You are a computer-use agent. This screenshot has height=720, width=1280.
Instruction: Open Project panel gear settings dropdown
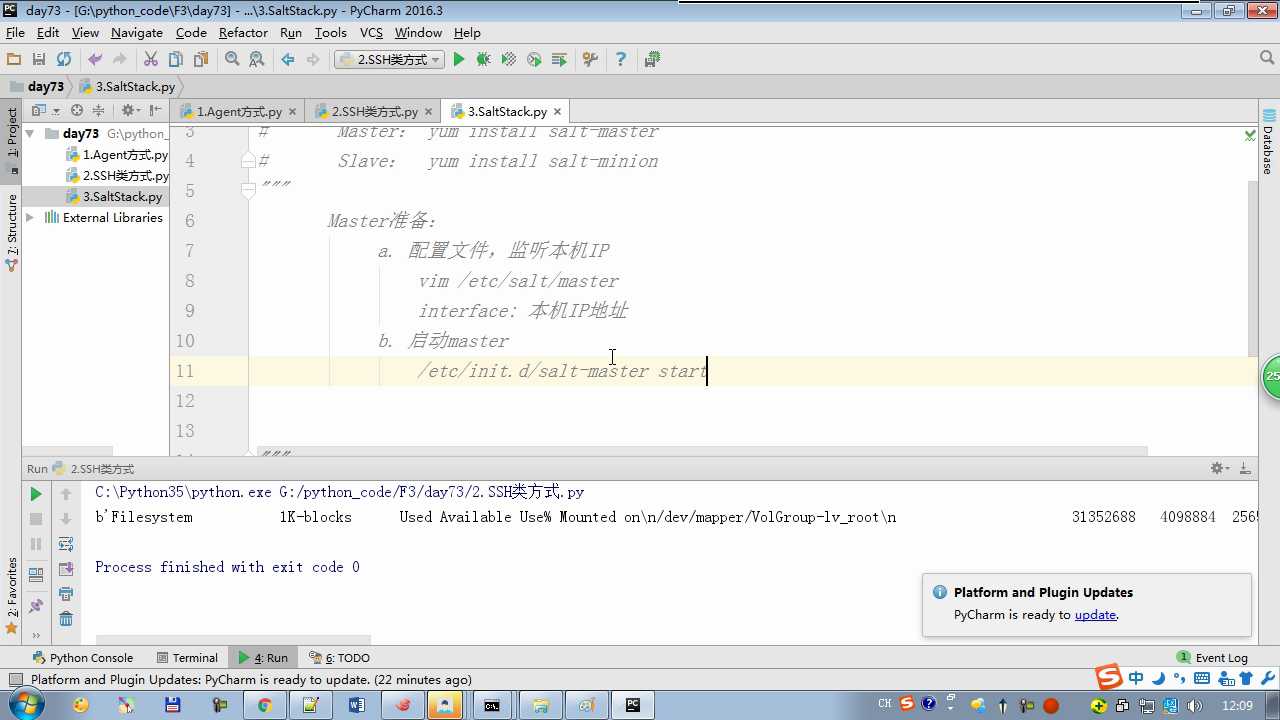click(131, 111)
